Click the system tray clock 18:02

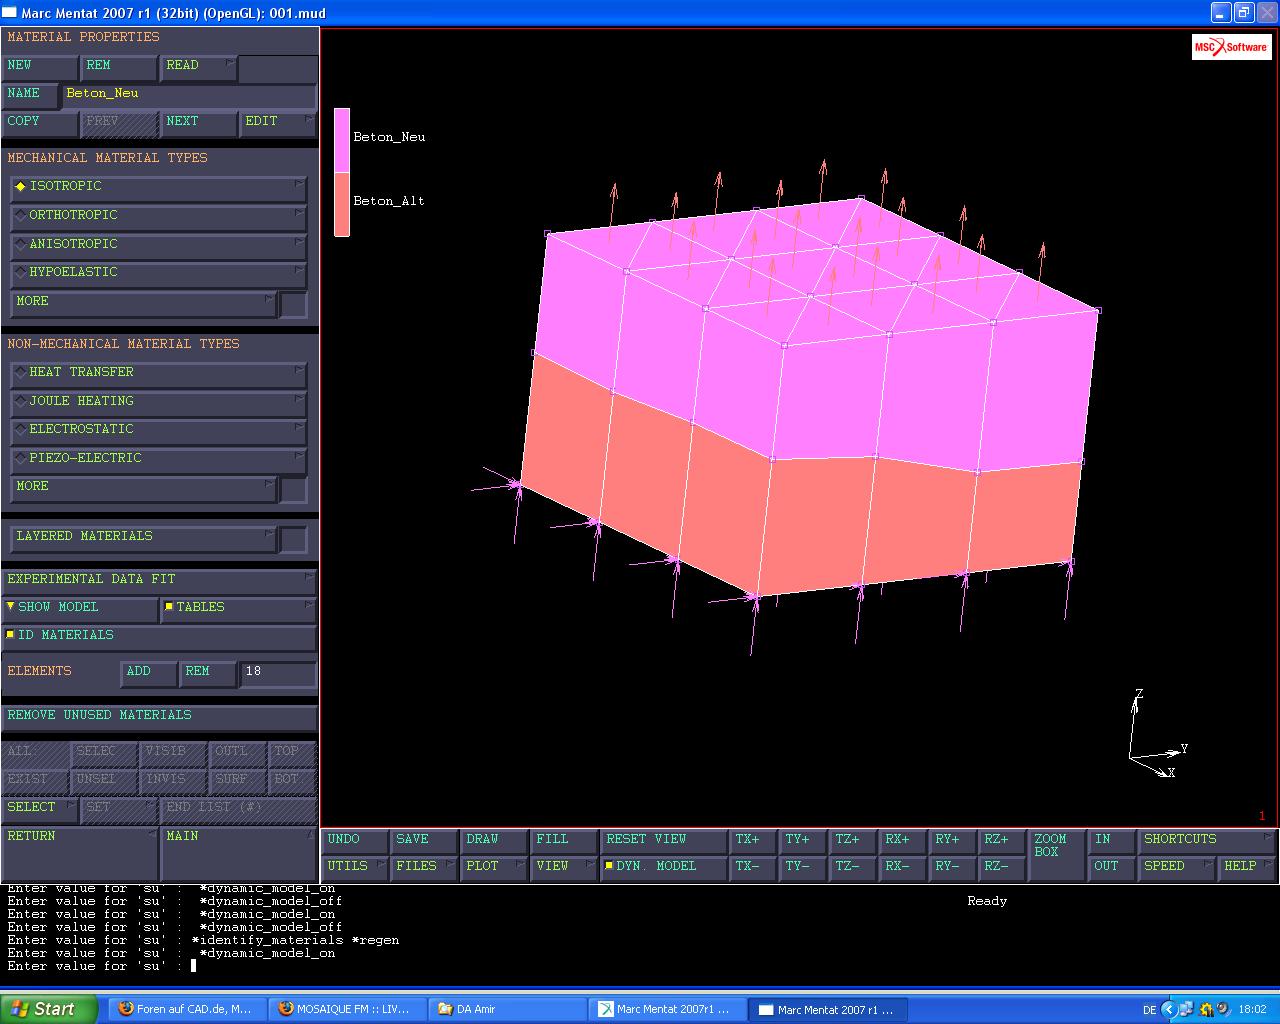click(x=1253, y=1010)
